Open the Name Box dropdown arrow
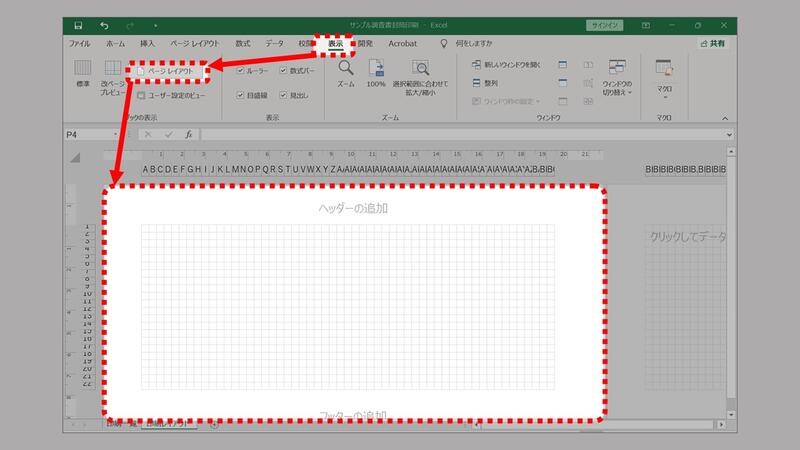The width and height of the screenshot is (800, 450). pos(116,135)
